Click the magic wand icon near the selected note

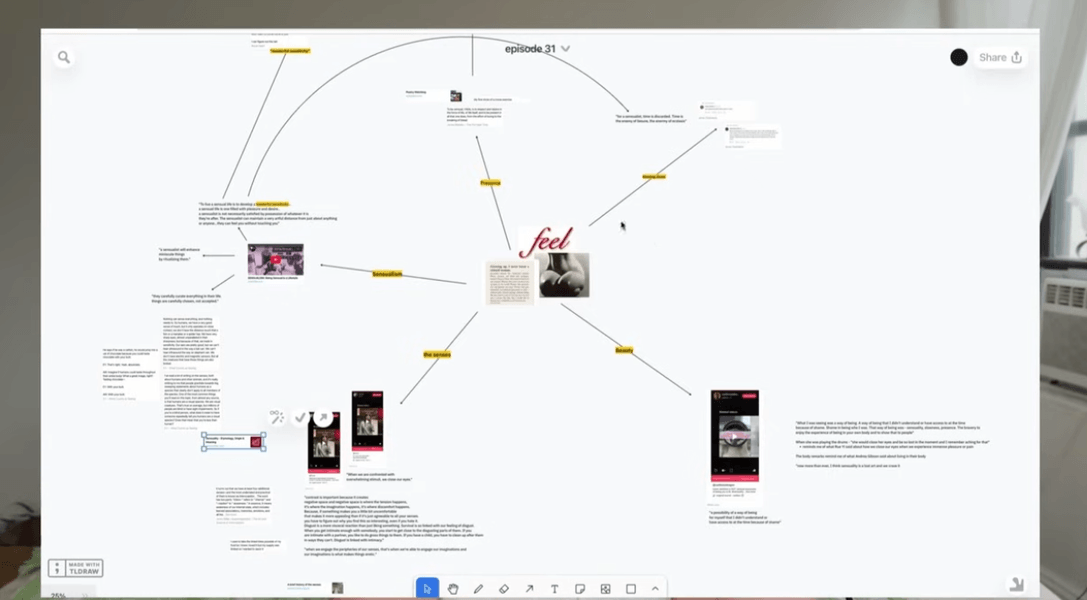[278, 417]
